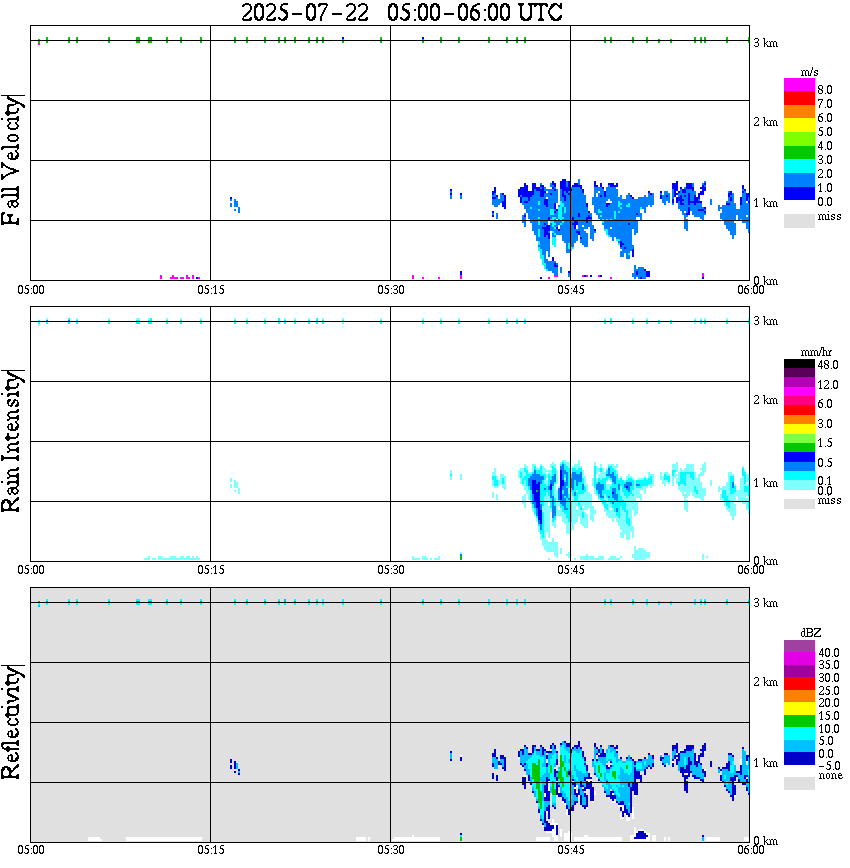Select the yellow 15.0 dBZ Reflectivity swatch

799,709
